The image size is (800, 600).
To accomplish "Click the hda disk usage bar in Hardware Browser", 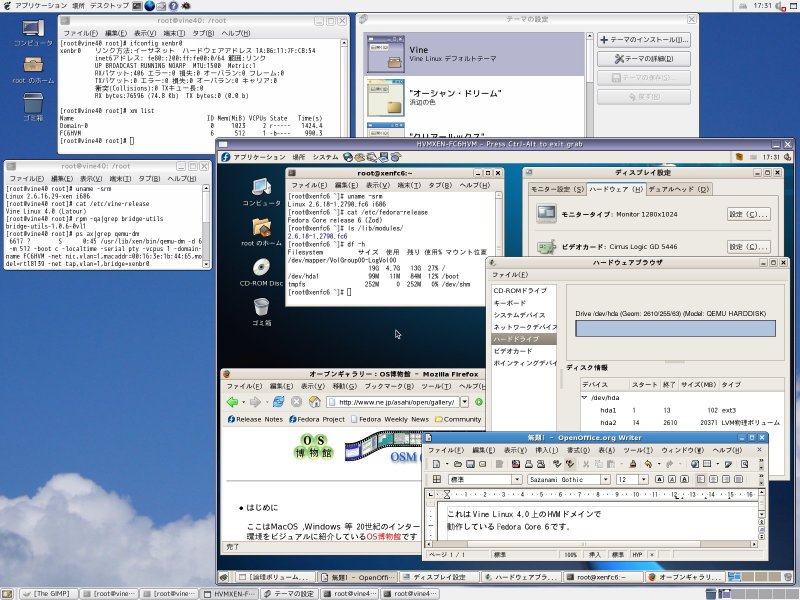I will [676, 329].
